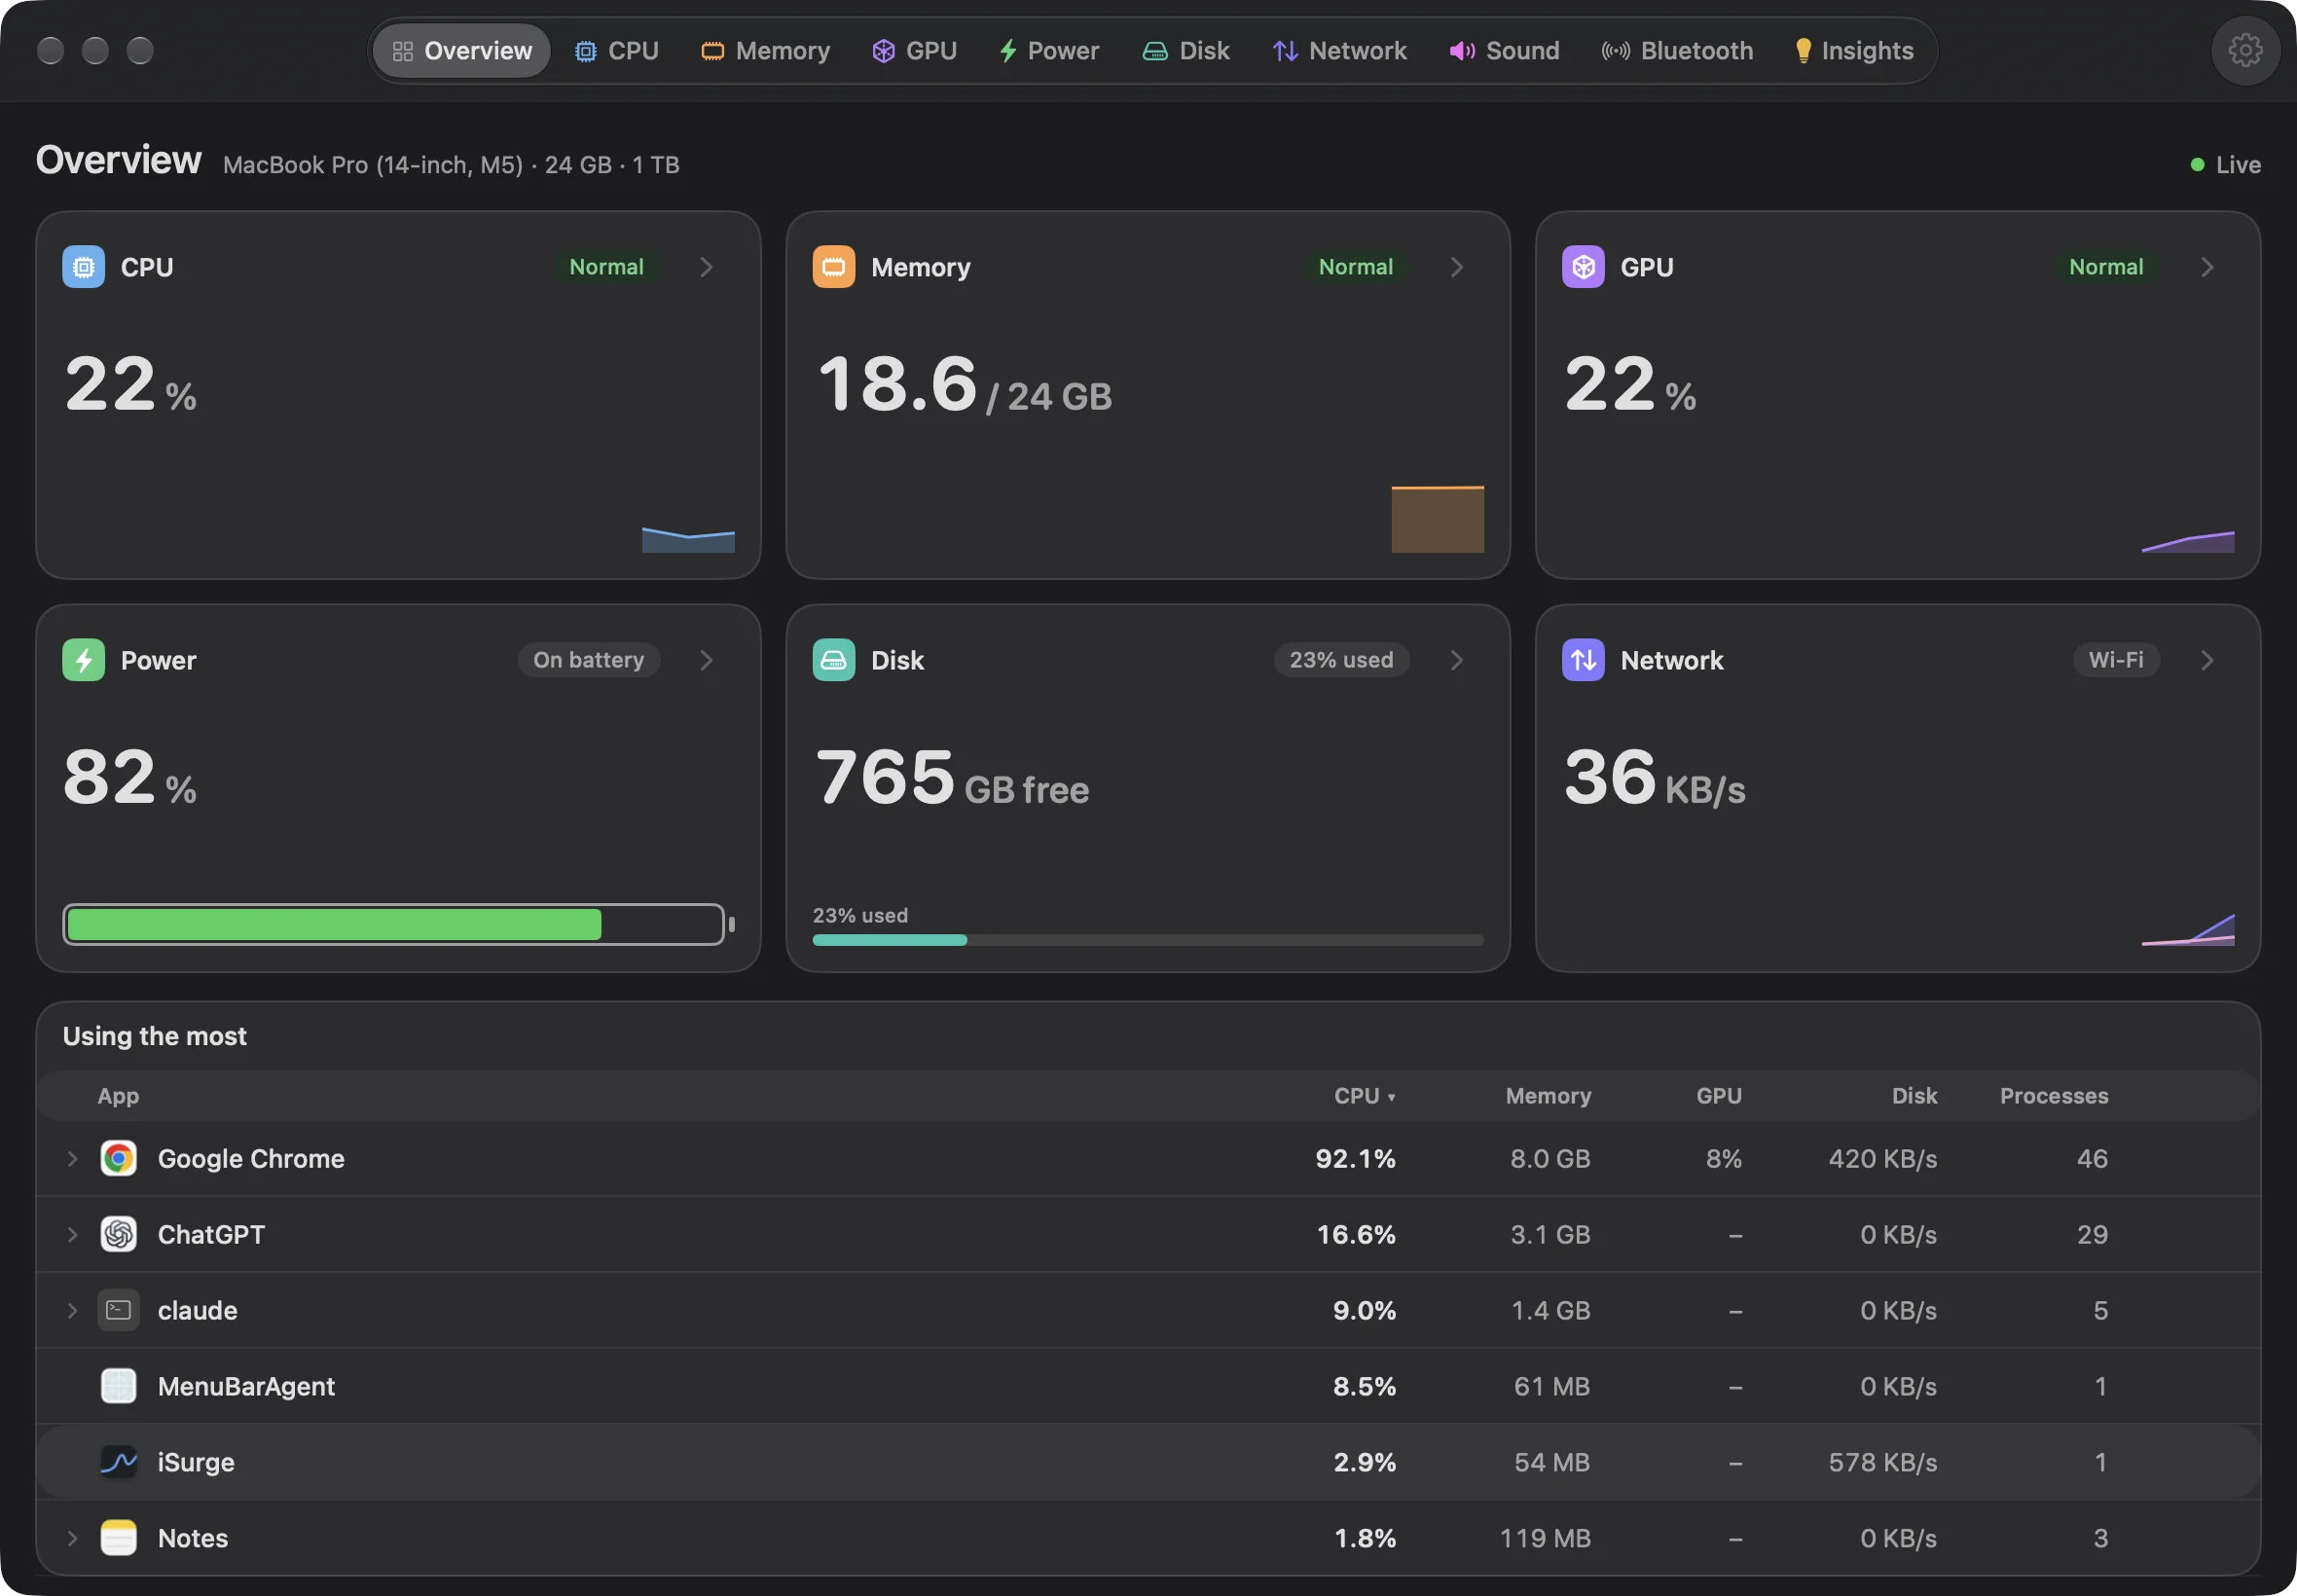Open Memory details via card chevron
The image size is (2297, 1596).
(x=1456, y=267)
